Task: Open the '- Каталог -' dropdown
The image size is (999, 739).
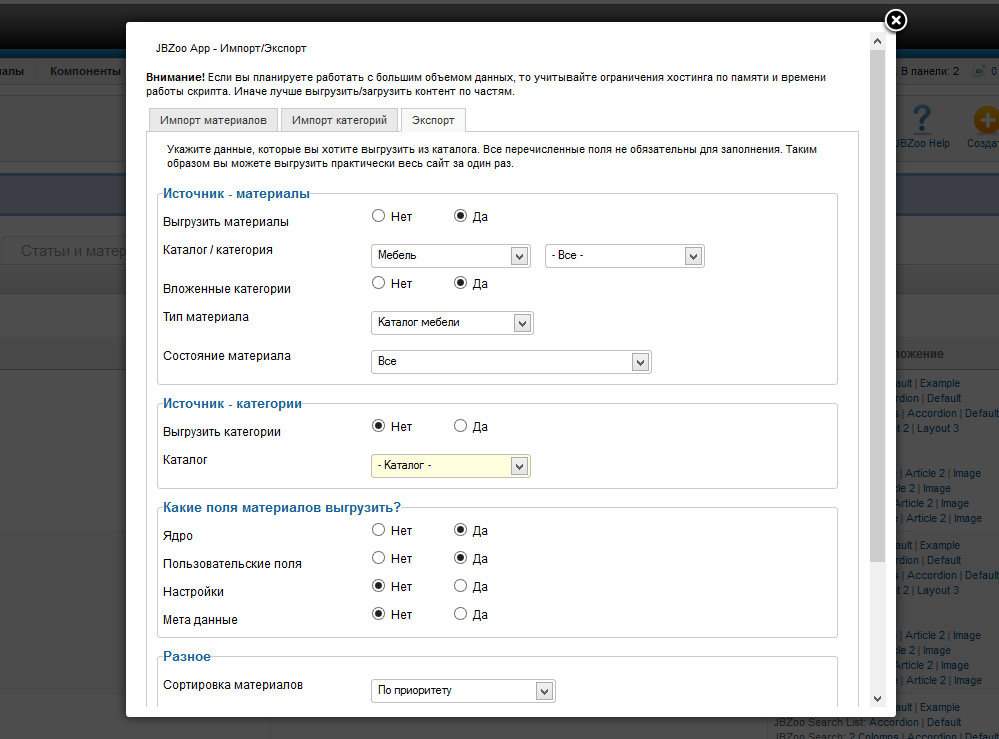Action: [450, 466]
